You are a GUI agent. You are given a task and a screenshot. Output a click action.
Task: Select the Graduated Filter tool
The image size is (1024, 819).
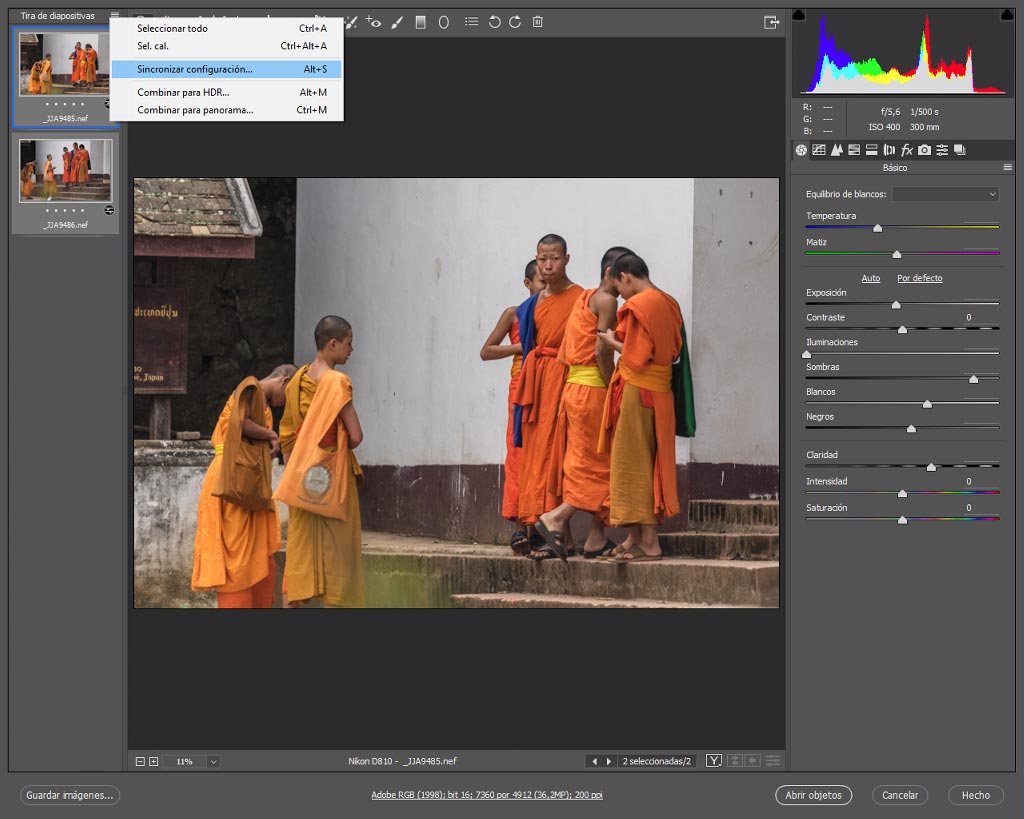(421, 22)
